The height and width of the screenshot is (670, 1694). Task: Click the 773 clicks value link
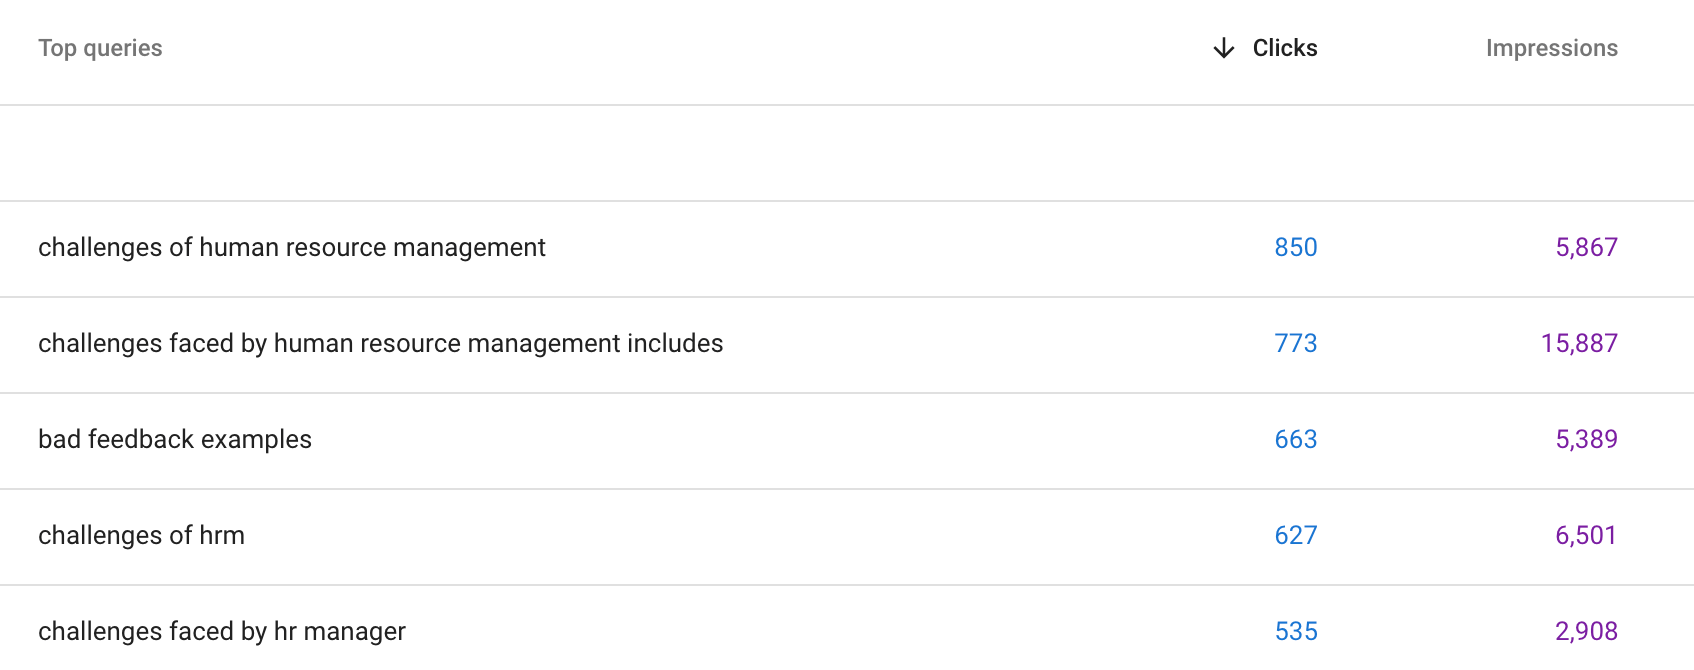click(x=1295, y=343)
